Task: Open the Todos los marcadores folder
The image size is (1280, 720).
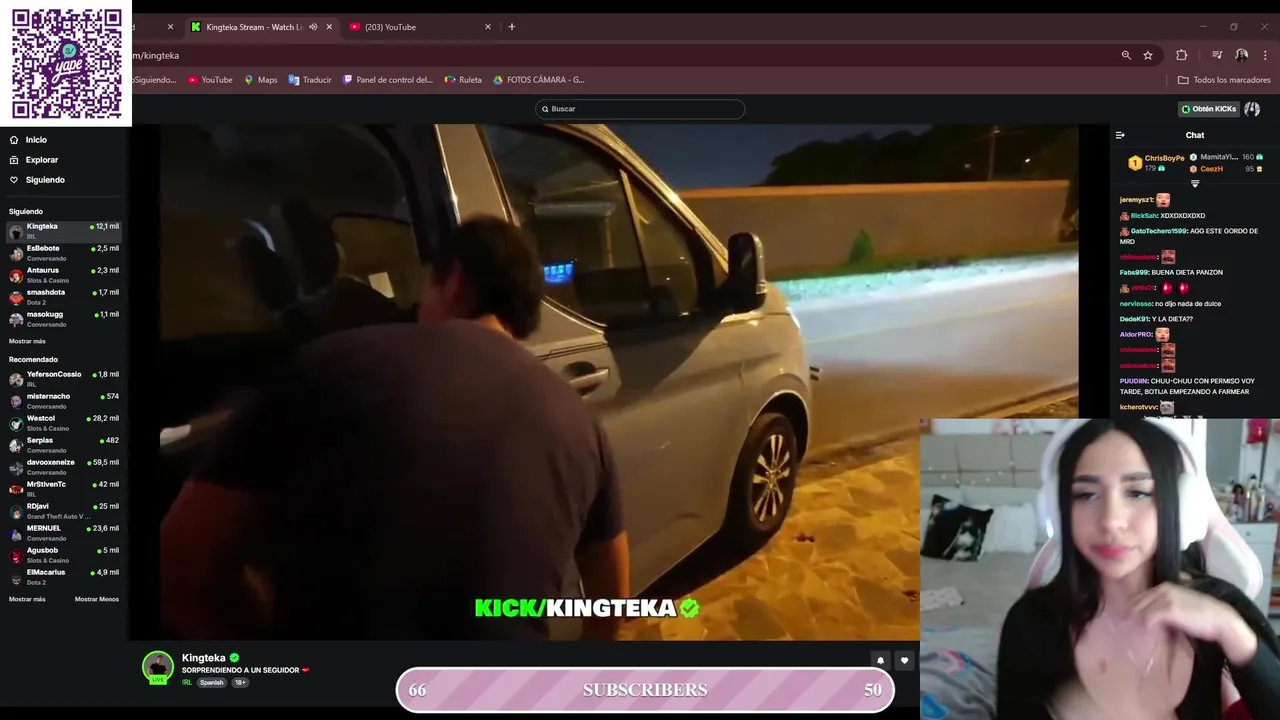Action: point(1224,80)
